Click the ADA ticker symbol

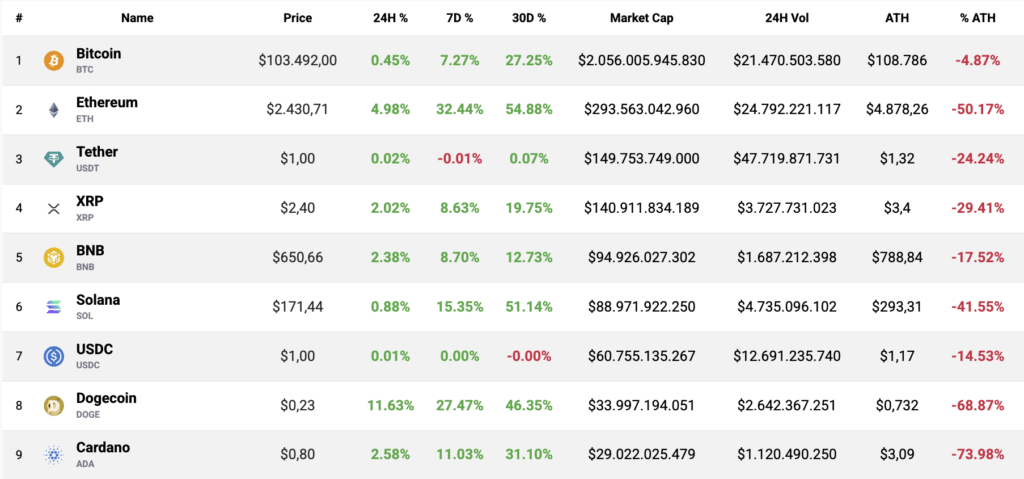[x=84, y=463]
